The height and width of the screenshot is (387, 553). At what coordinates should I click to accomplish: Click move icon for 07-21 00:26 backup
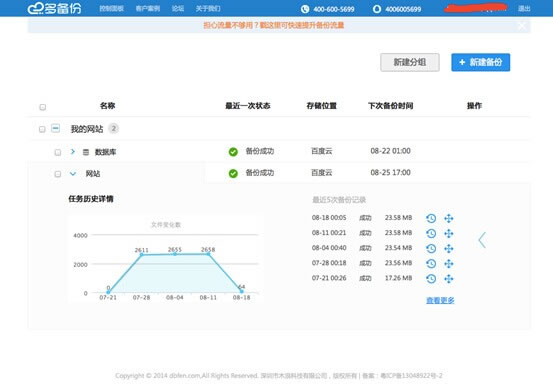[449, 279]
